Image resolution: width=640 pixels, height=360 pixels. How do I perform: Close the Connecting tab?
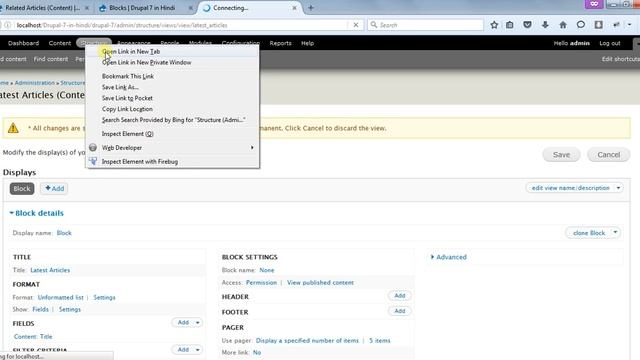click(x=294, y=8)
